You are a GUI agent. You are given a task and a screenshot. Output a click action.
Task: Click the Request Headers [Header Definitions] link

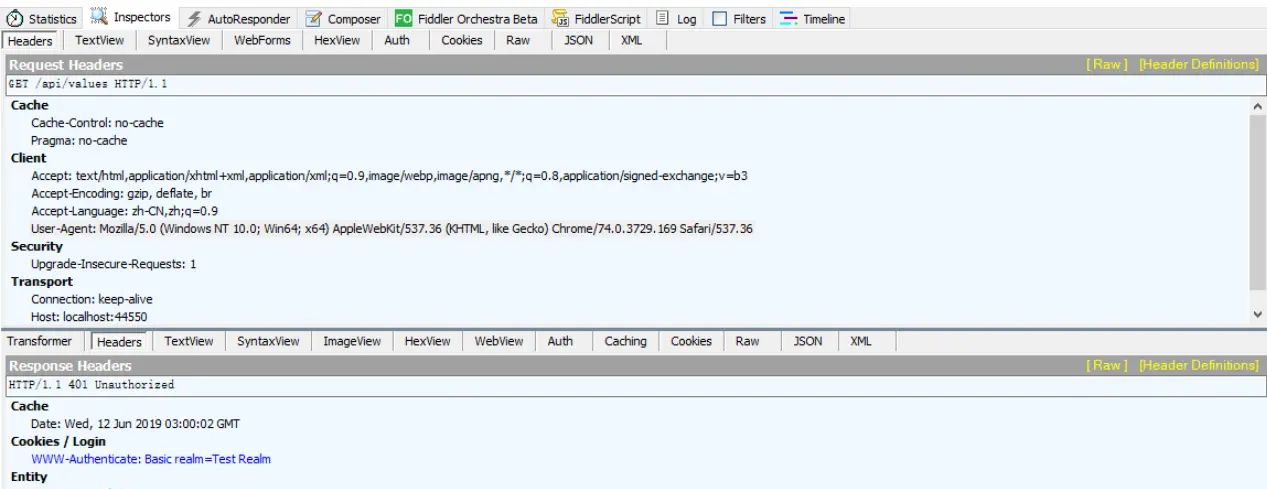[x=1200, y=64]
